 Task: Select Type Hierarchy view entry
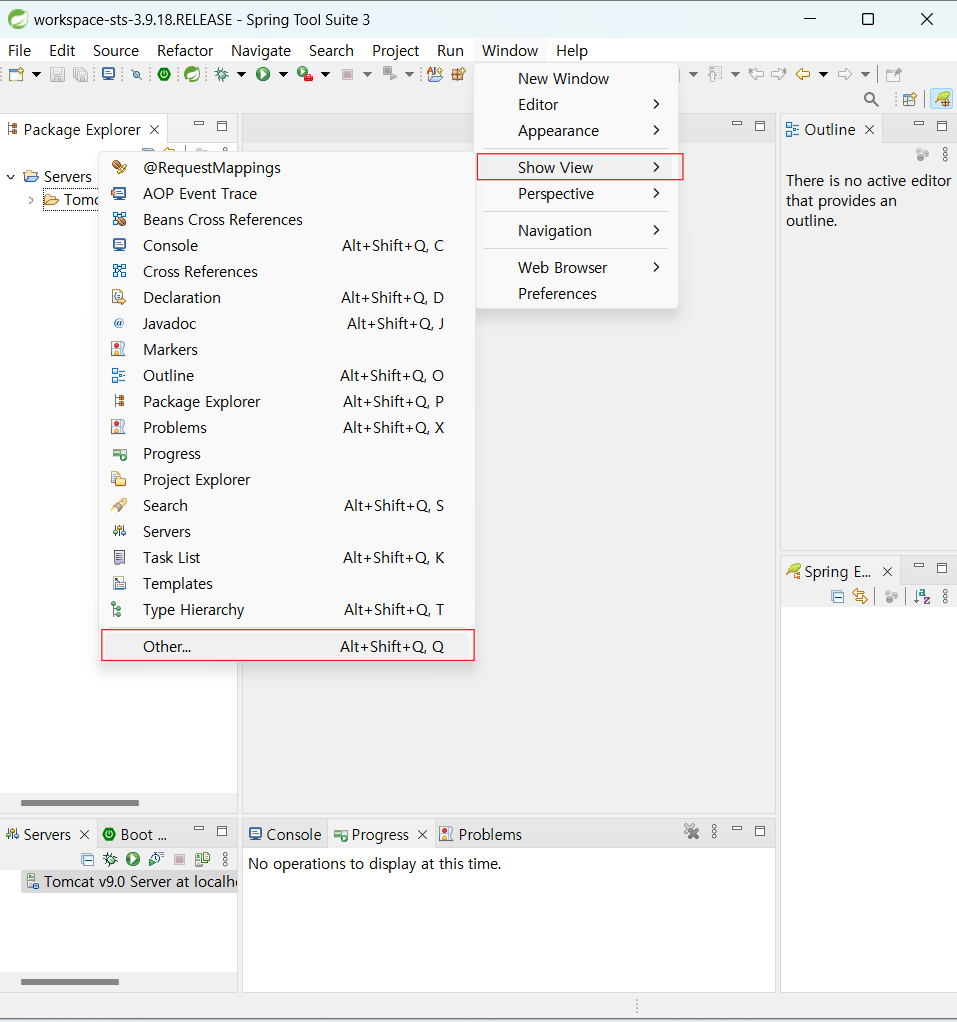point(287,610)
